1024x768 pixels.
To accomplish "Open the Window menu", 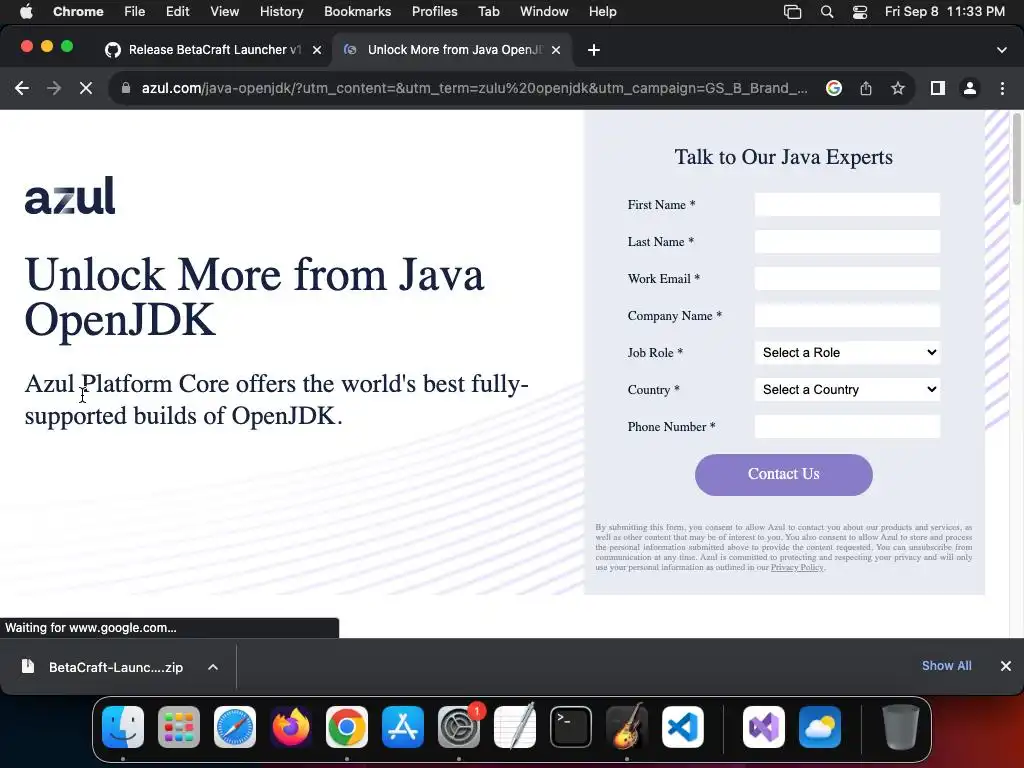I will (x=544, y=12).
